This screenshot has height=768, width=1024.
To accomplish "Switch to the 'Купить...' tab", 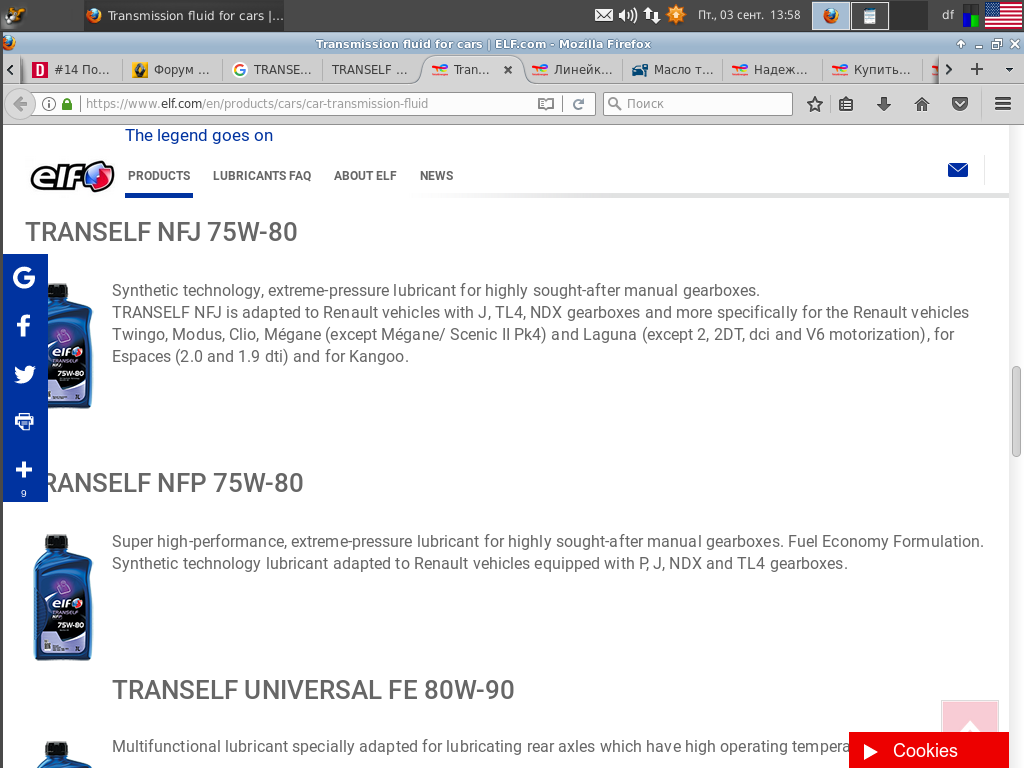I will [873, 70].
